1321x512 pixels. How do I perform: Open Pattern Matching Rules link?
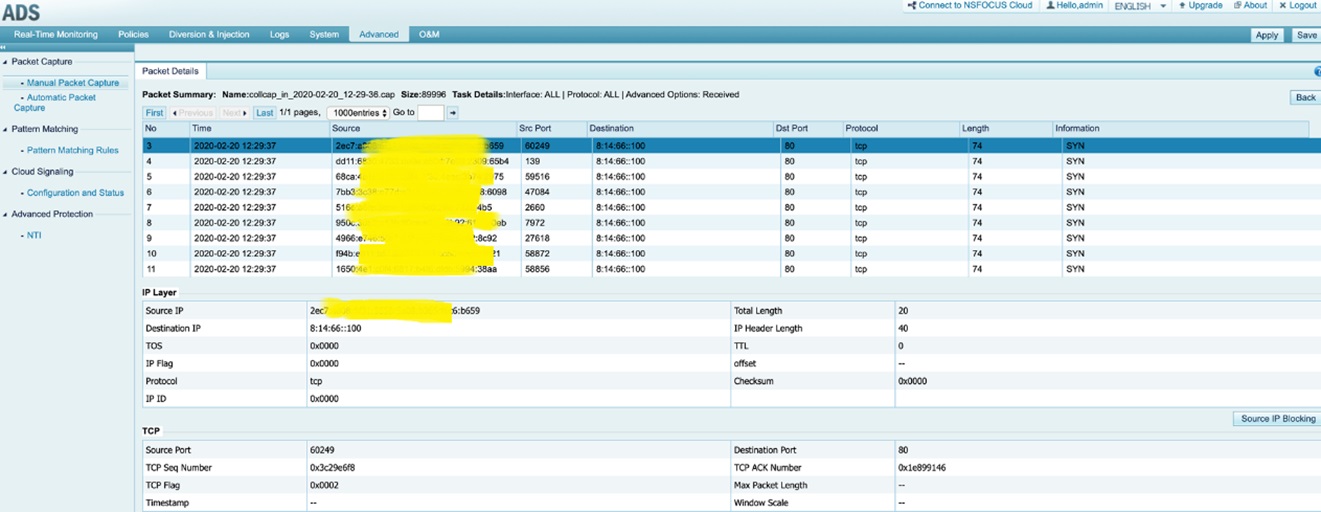tap(72, 150)
